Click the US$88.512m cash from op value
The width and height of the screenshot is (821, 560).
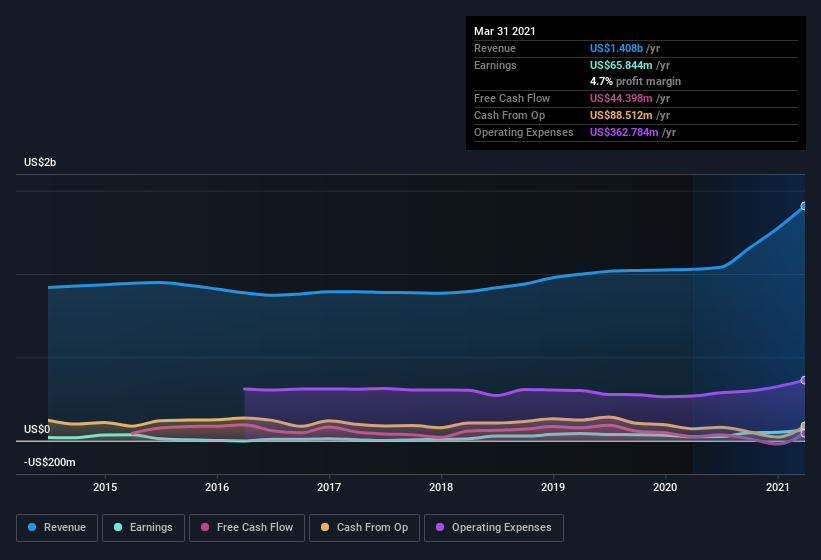[x=621, y=115]
